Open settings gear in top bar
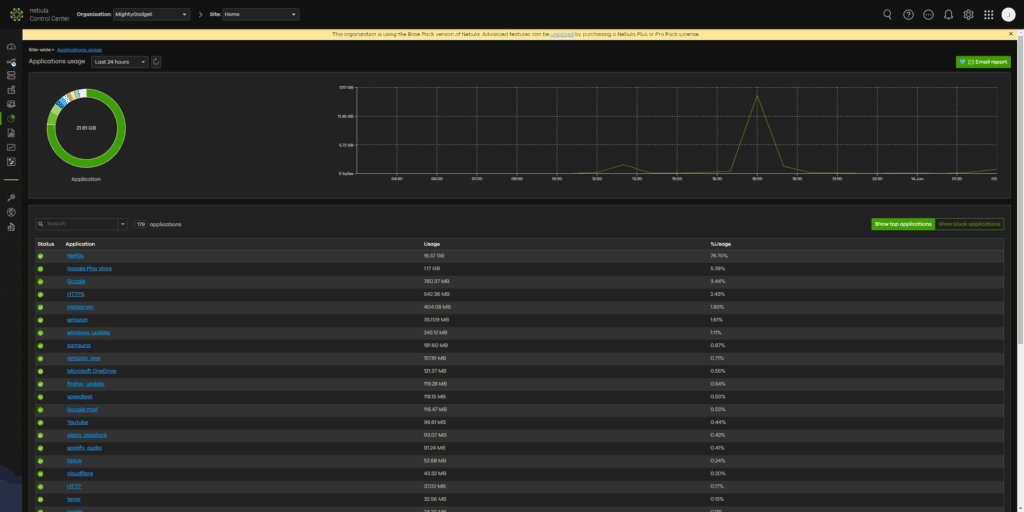 tap(968, 15)
